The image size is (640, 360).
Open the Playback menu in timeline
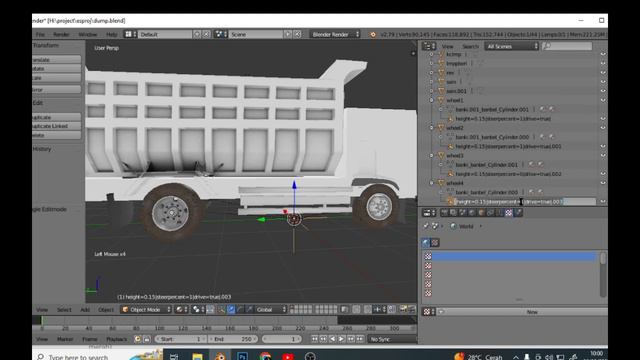click(x=116, y=339)
